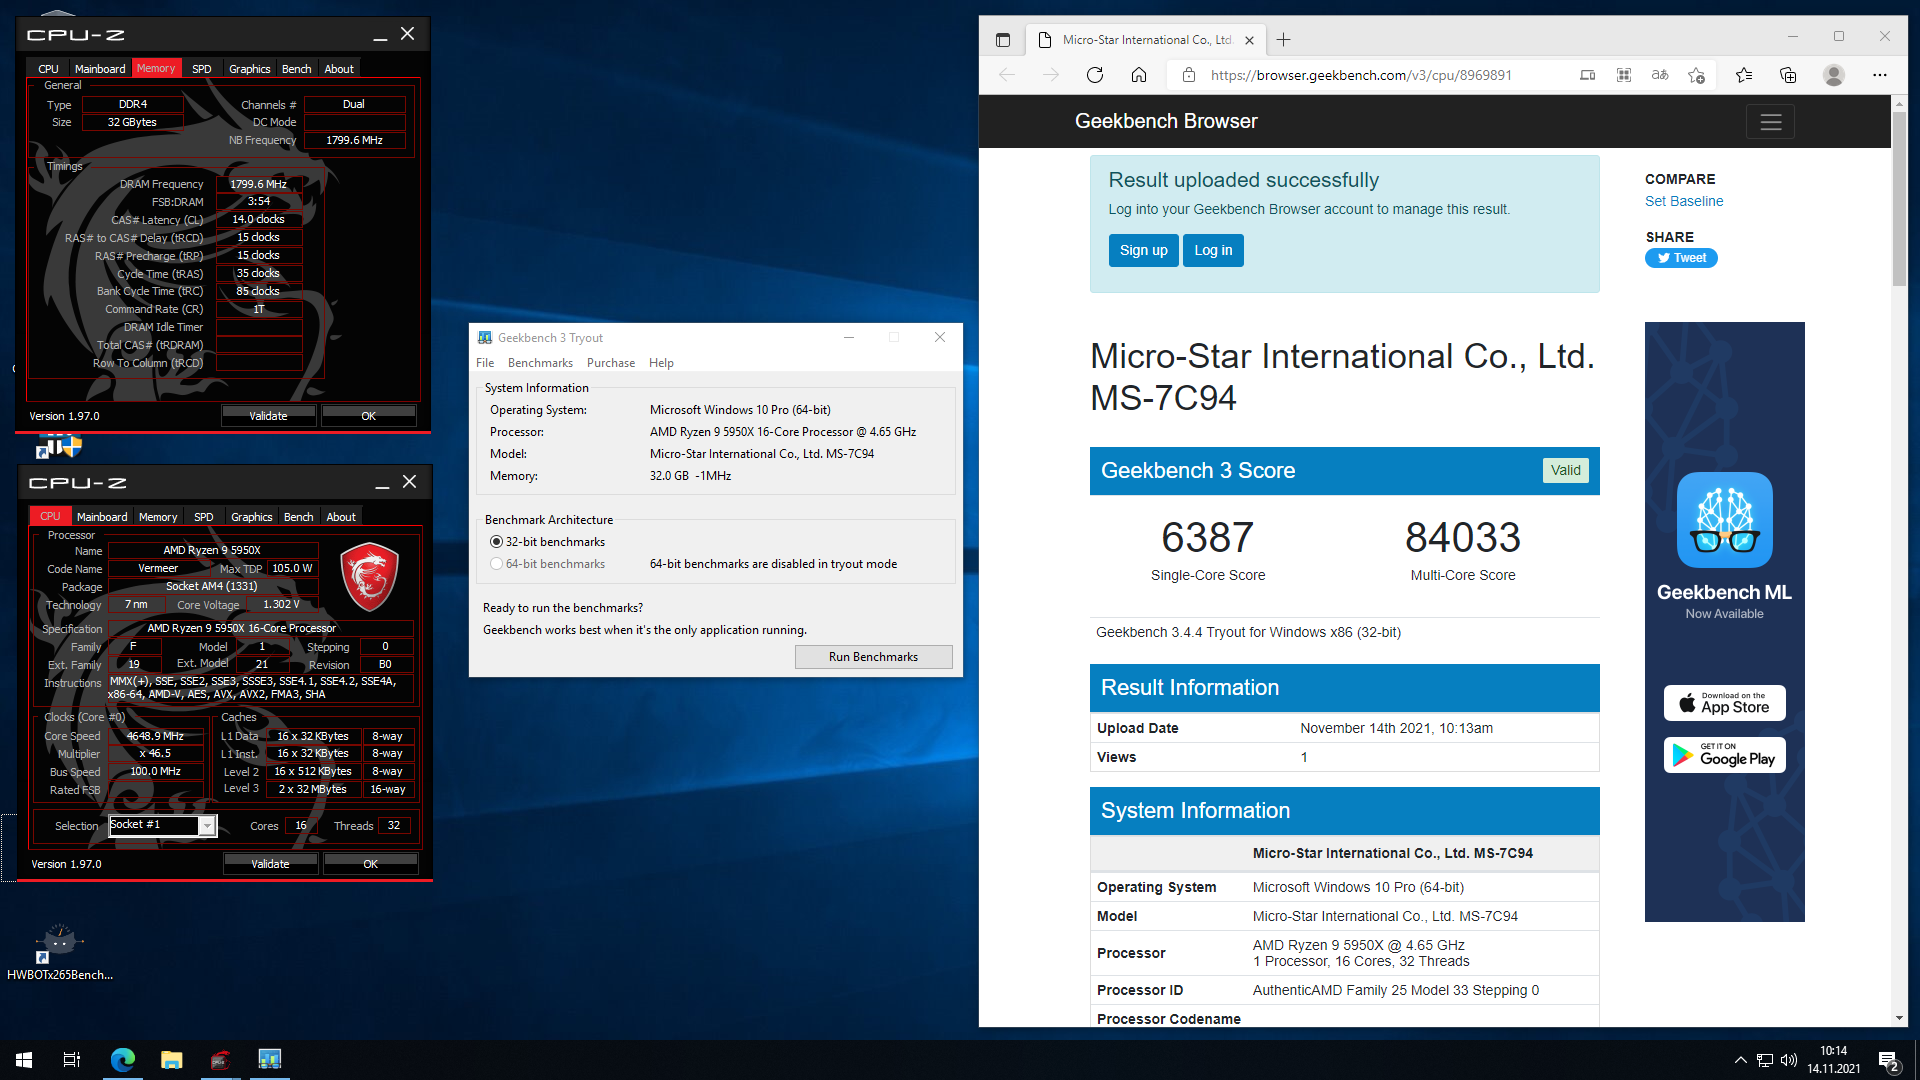Open the HWBOTx265Bench desktop shortcut
1920x1080 pixels.
click(59, 952)
